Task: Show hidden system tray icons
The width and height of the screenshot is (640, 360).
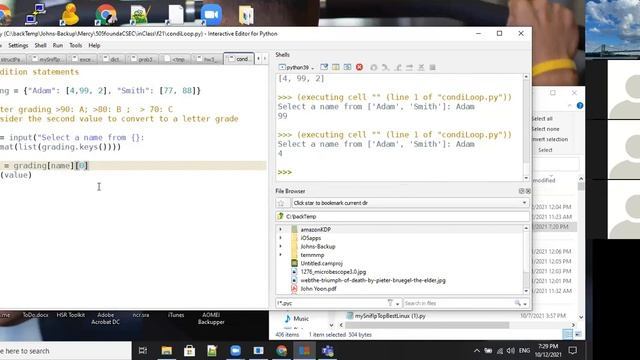Action: click(x=477, y=351)
